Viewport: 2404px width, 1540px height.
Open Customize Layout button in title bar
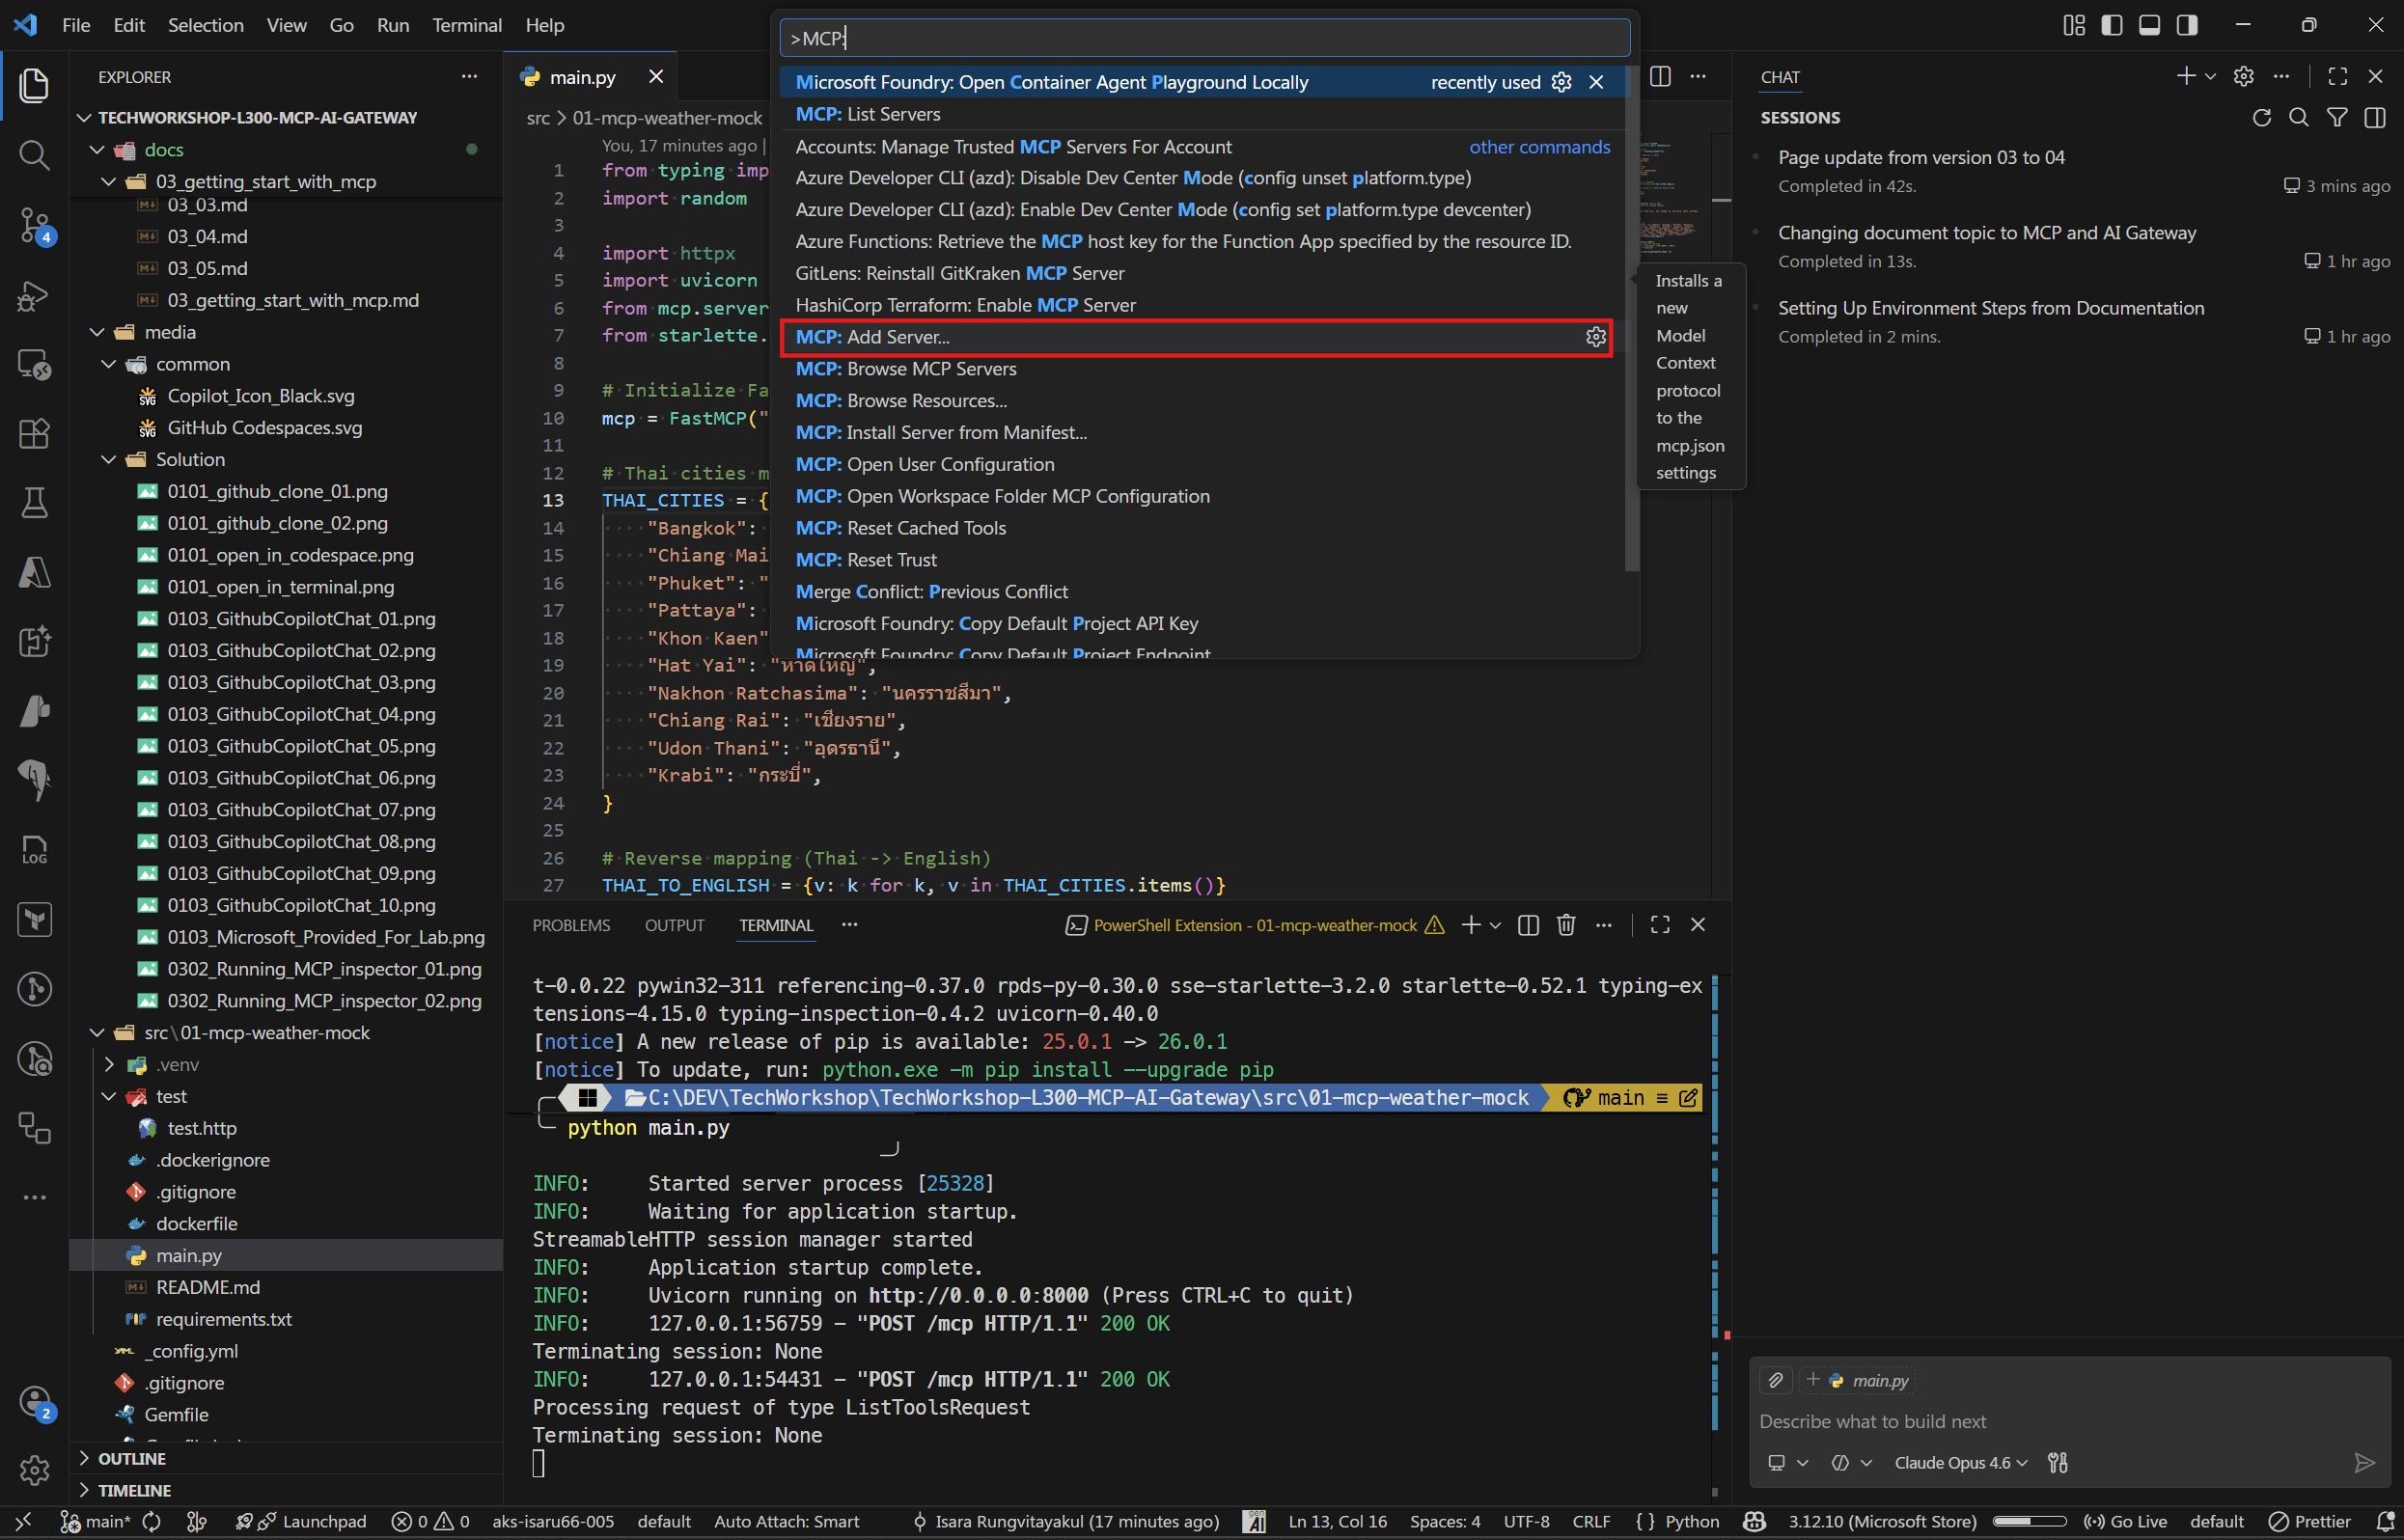pyautogui.click(x=2074, y=25)
